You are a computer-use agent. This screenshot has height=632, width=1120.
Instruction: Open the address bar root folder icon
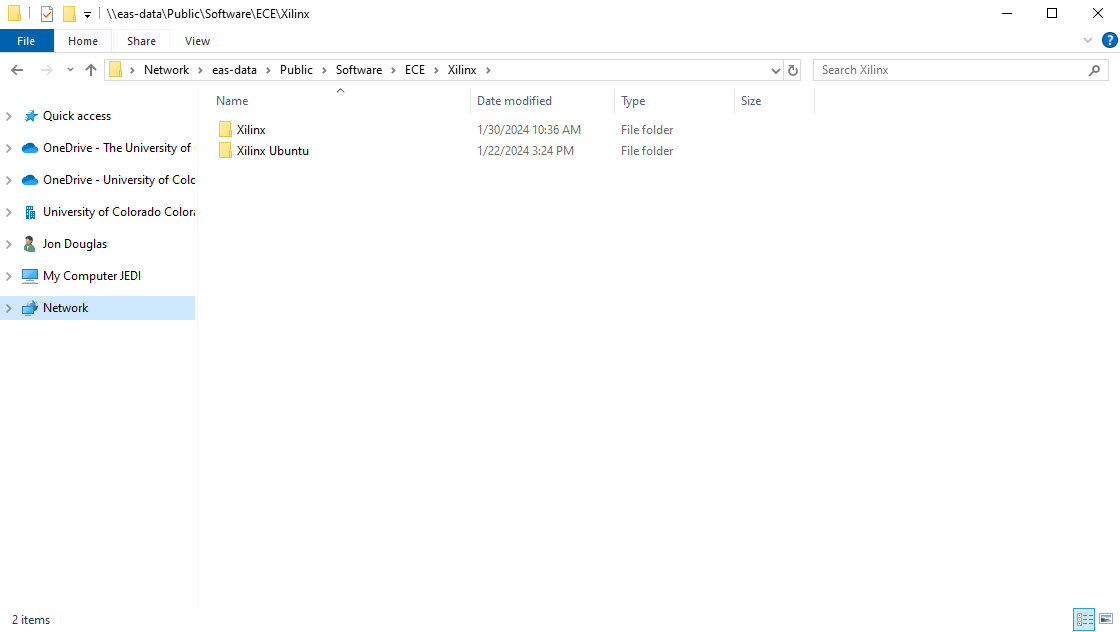(116, 70)
